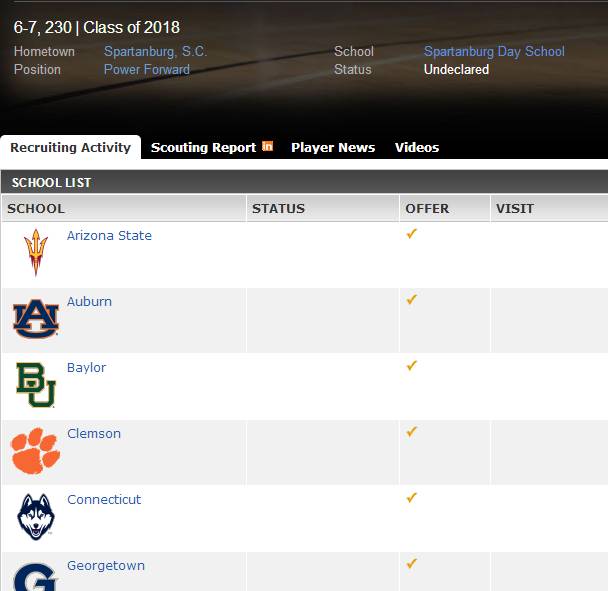This screenshot has width=608, height=591.
Task: Click the Auburn AU logo
Action: tap(36, 318)
